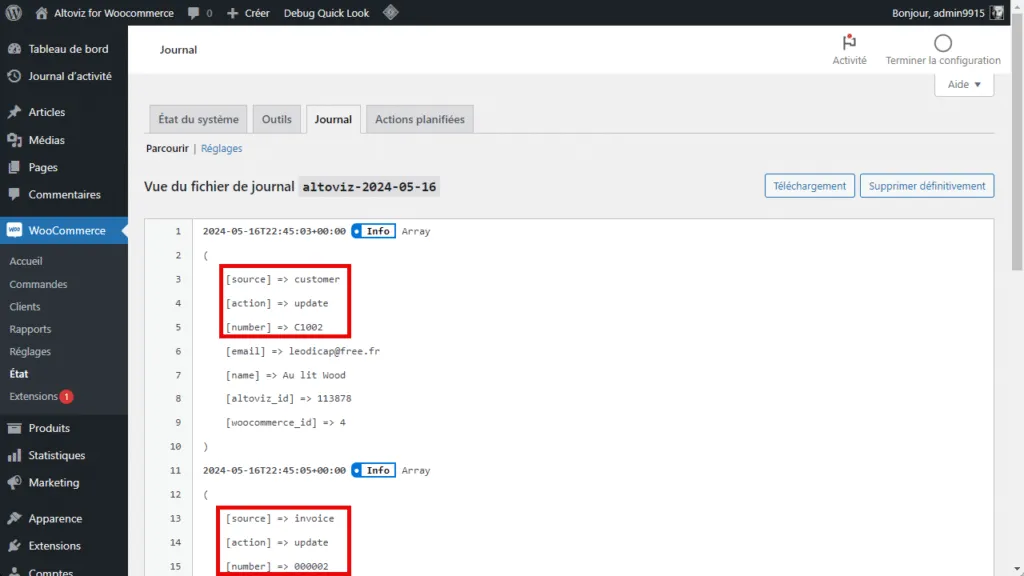This screenshot has width=1024, height=576.
Task: Click log line number 1
Action: (178, 231)
